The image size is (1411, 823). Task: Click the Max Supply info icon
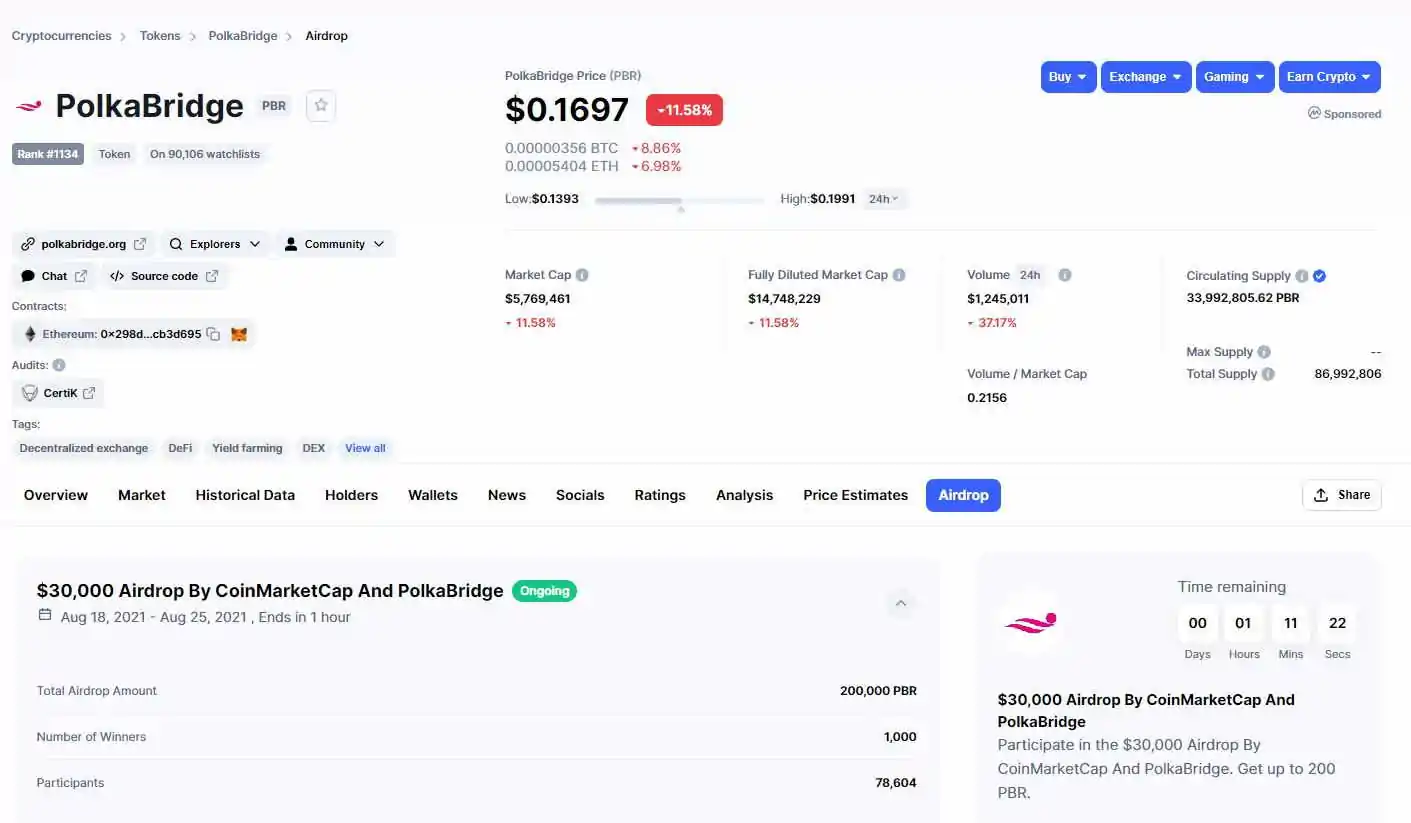pos(1264,352)
